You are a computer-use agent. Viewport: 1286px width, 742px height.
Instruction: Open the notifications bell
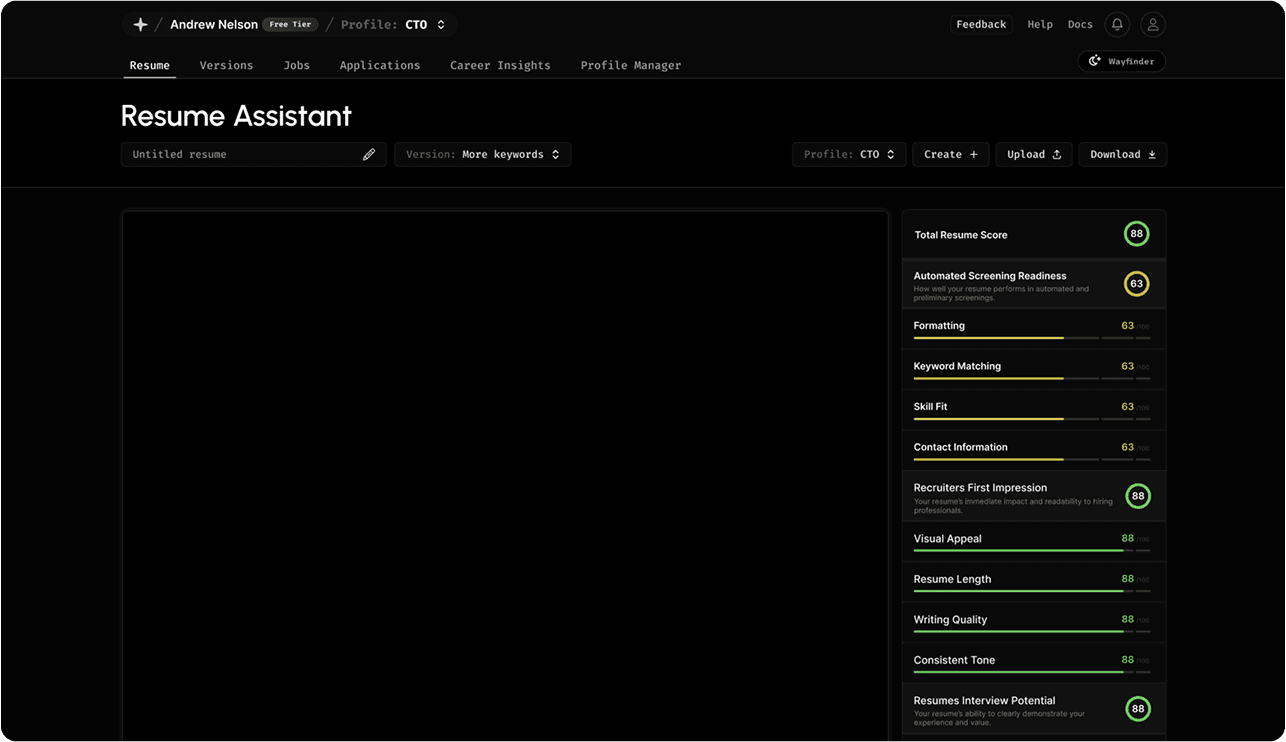(1117, 25)
